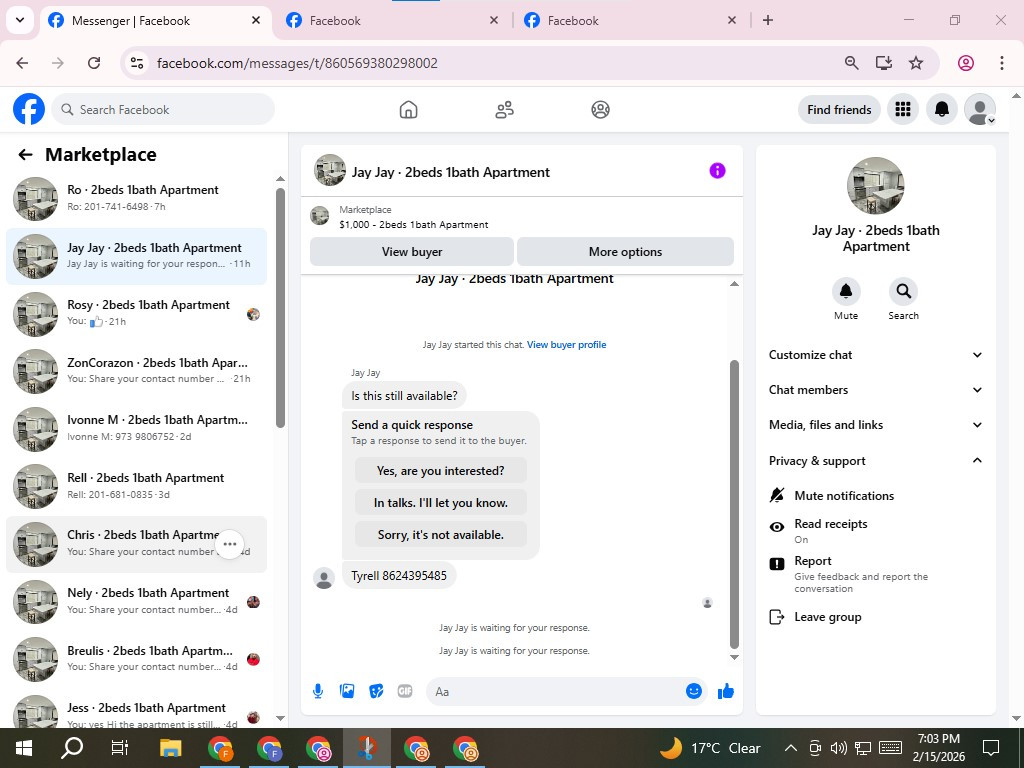This screenshot has height=768, width=1024.
Task: Send quick reply 'In talks. I'll let you know.'
Action: tap(441, 502)
